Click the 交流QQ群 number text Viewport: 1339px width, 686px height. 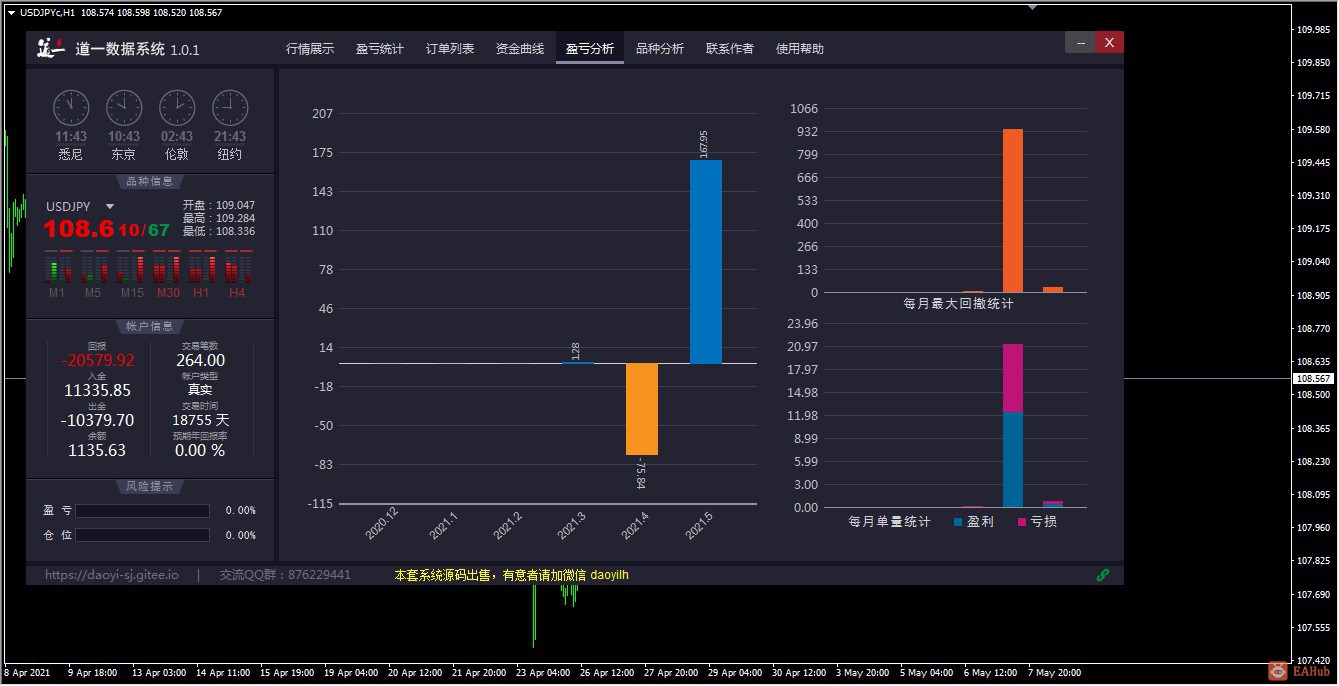click(285, 575)
